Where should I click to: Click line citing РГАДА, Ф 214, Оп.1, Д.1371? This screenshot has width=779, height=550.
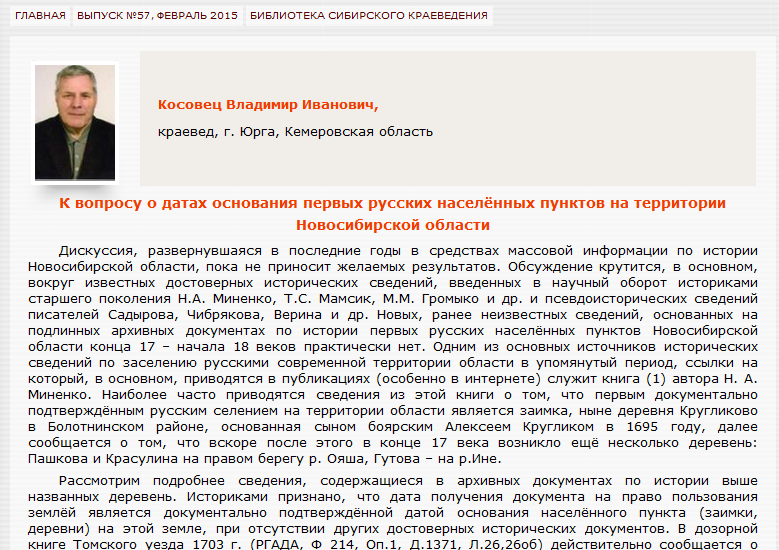(392, 544)
